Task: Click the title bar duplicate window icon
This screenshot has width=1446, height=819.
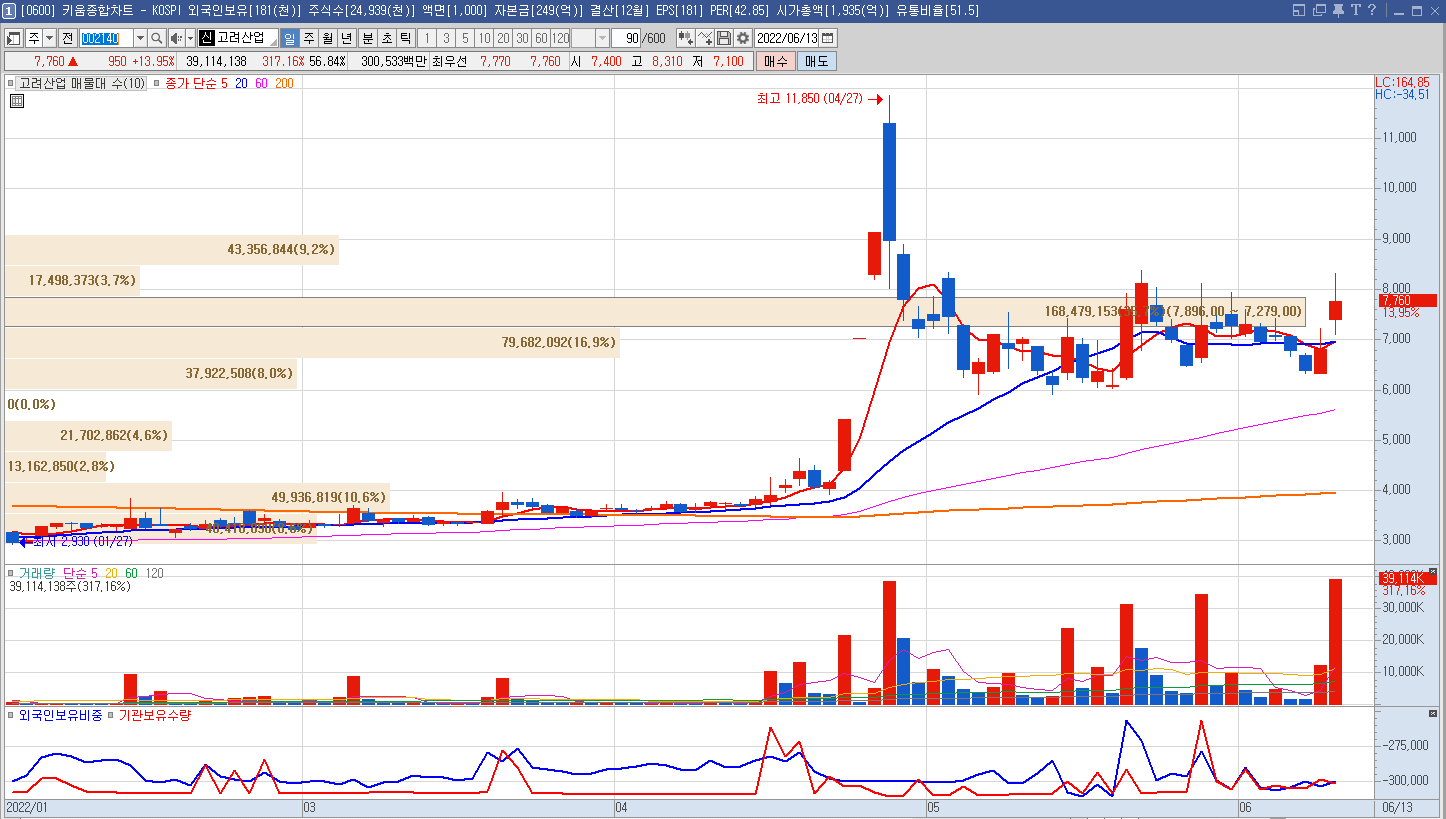Action: tap(1319, 10)
